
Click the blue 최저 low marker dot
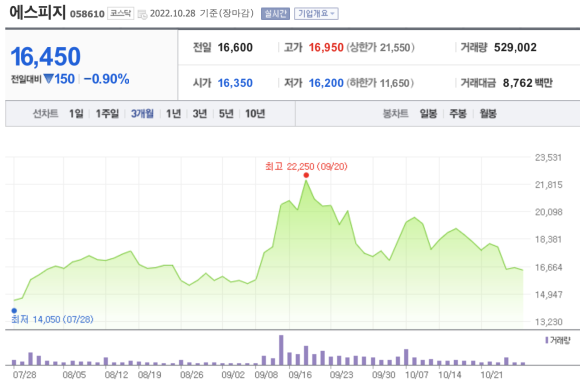click(x=14, y=311)
